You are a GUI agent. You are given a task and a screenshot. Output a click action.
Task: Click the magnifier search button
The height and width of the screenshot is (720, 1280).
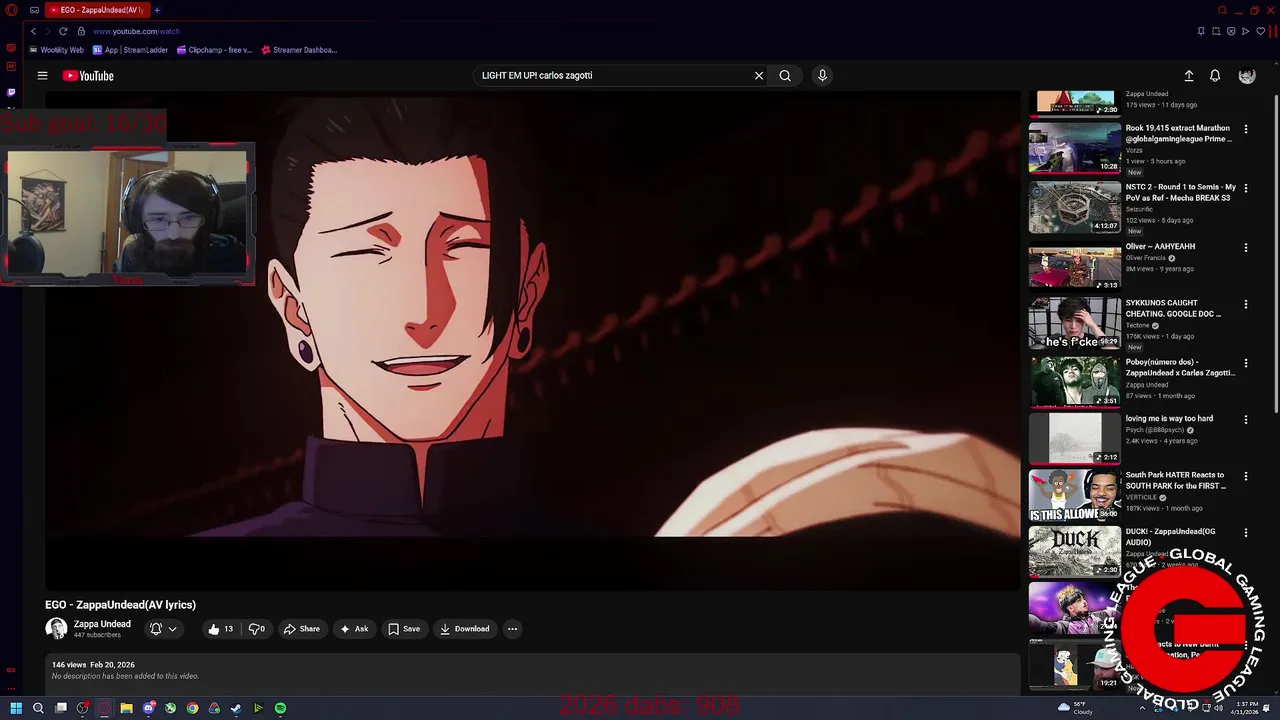(785, 75)
